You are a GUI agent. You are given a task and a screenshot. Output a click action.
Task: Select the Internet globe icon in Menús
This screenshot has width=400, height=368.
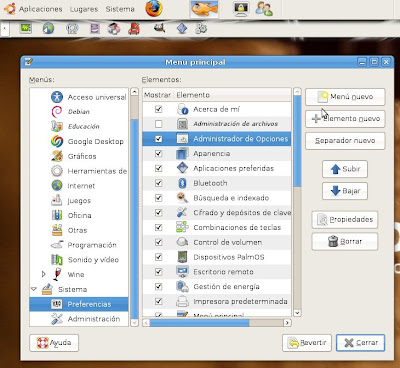(x=57, y=185)
